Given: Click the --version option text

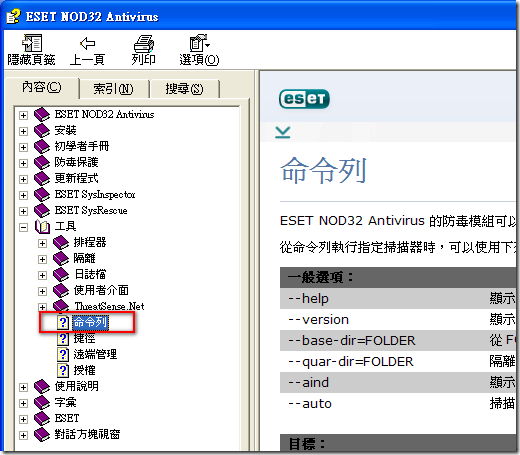Looking at the screenshot, I should pos(318,320).
